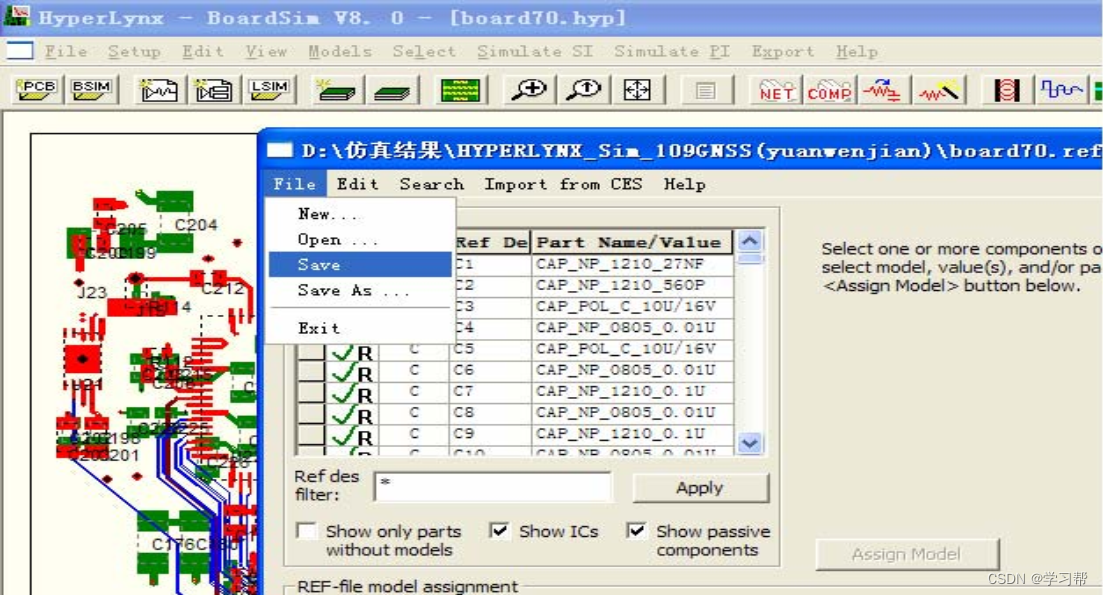Choose New... in the File dropdown
Screen dimensions: 1103x595
360,214
